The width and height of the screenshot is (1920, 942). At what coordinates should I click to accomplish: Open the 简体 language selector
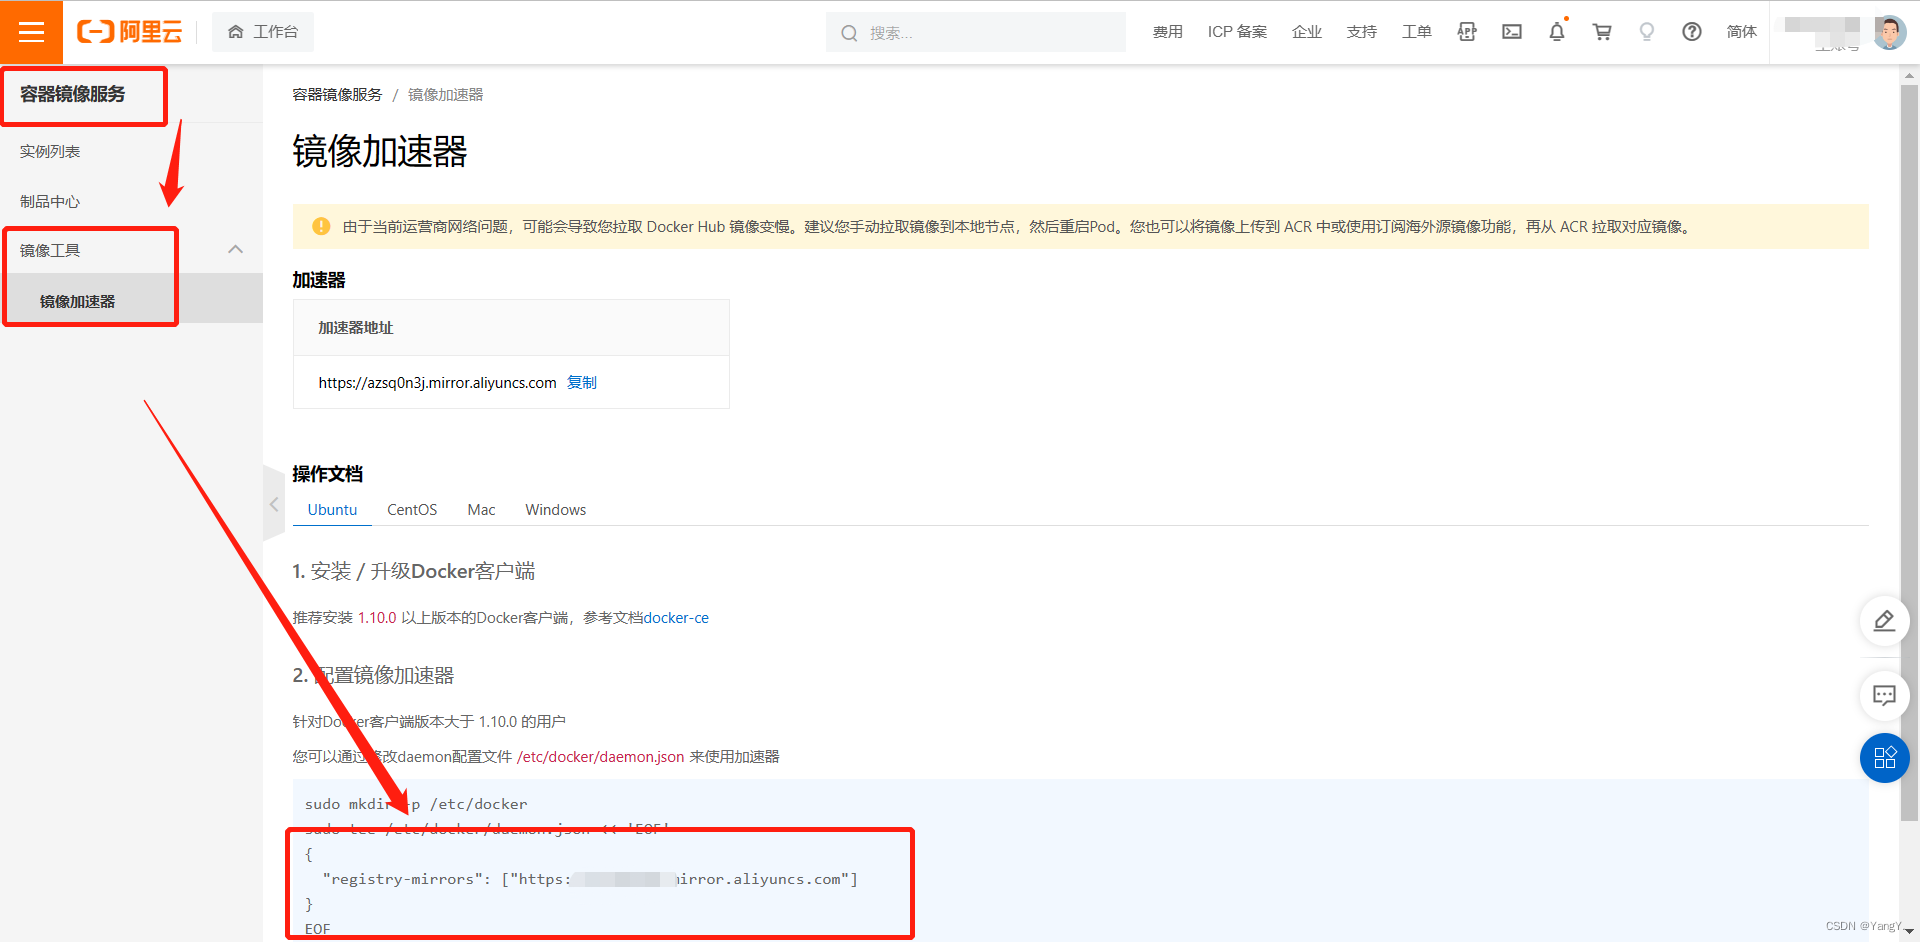[1741, 31]
